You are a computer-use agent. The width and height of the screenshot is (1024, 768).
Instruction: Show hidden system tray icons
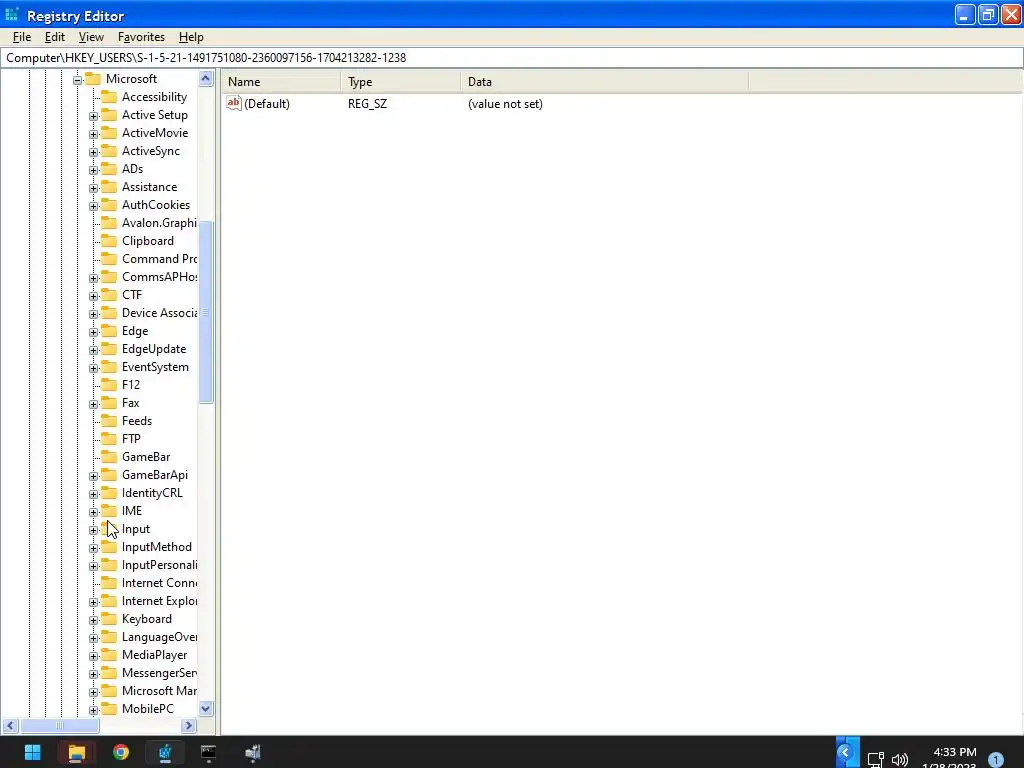coord(847,752)
